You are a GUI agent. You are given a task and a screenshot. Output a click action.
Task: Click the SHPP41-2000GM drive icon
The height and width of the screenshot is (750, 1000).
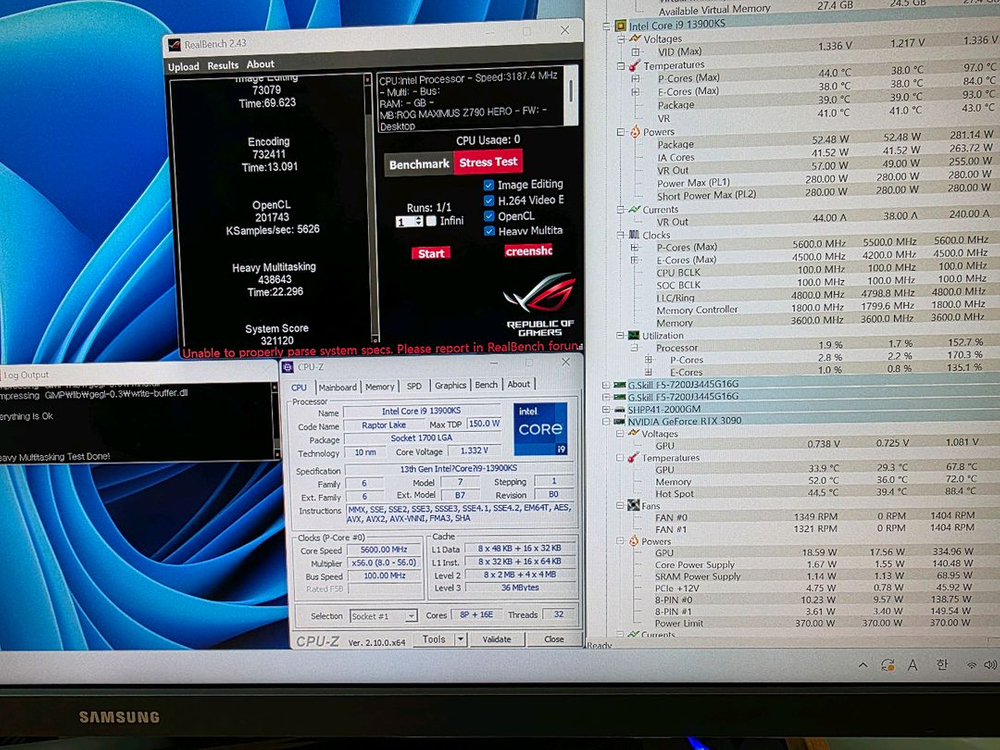coord(619,409)
